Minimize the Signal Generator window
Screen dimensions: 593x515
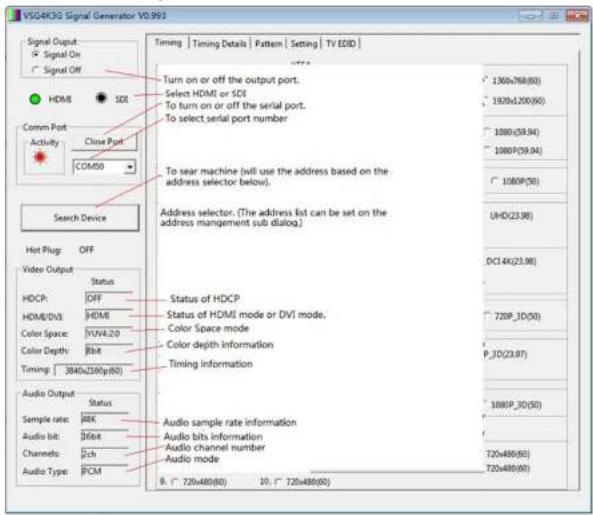[530, 16]
